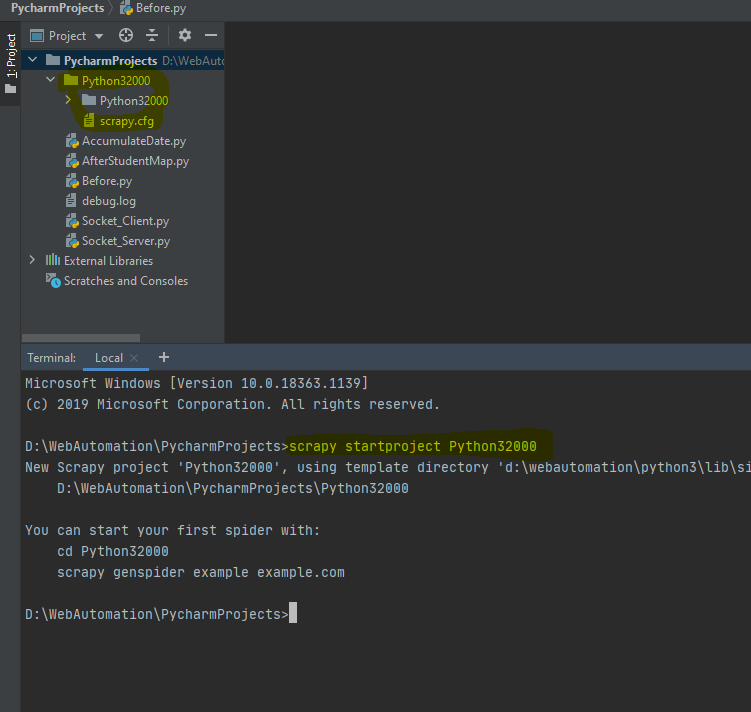This screenshot has height=712, width=751.
Task: Click the debug.log text file icon
Action: point(71,201)
